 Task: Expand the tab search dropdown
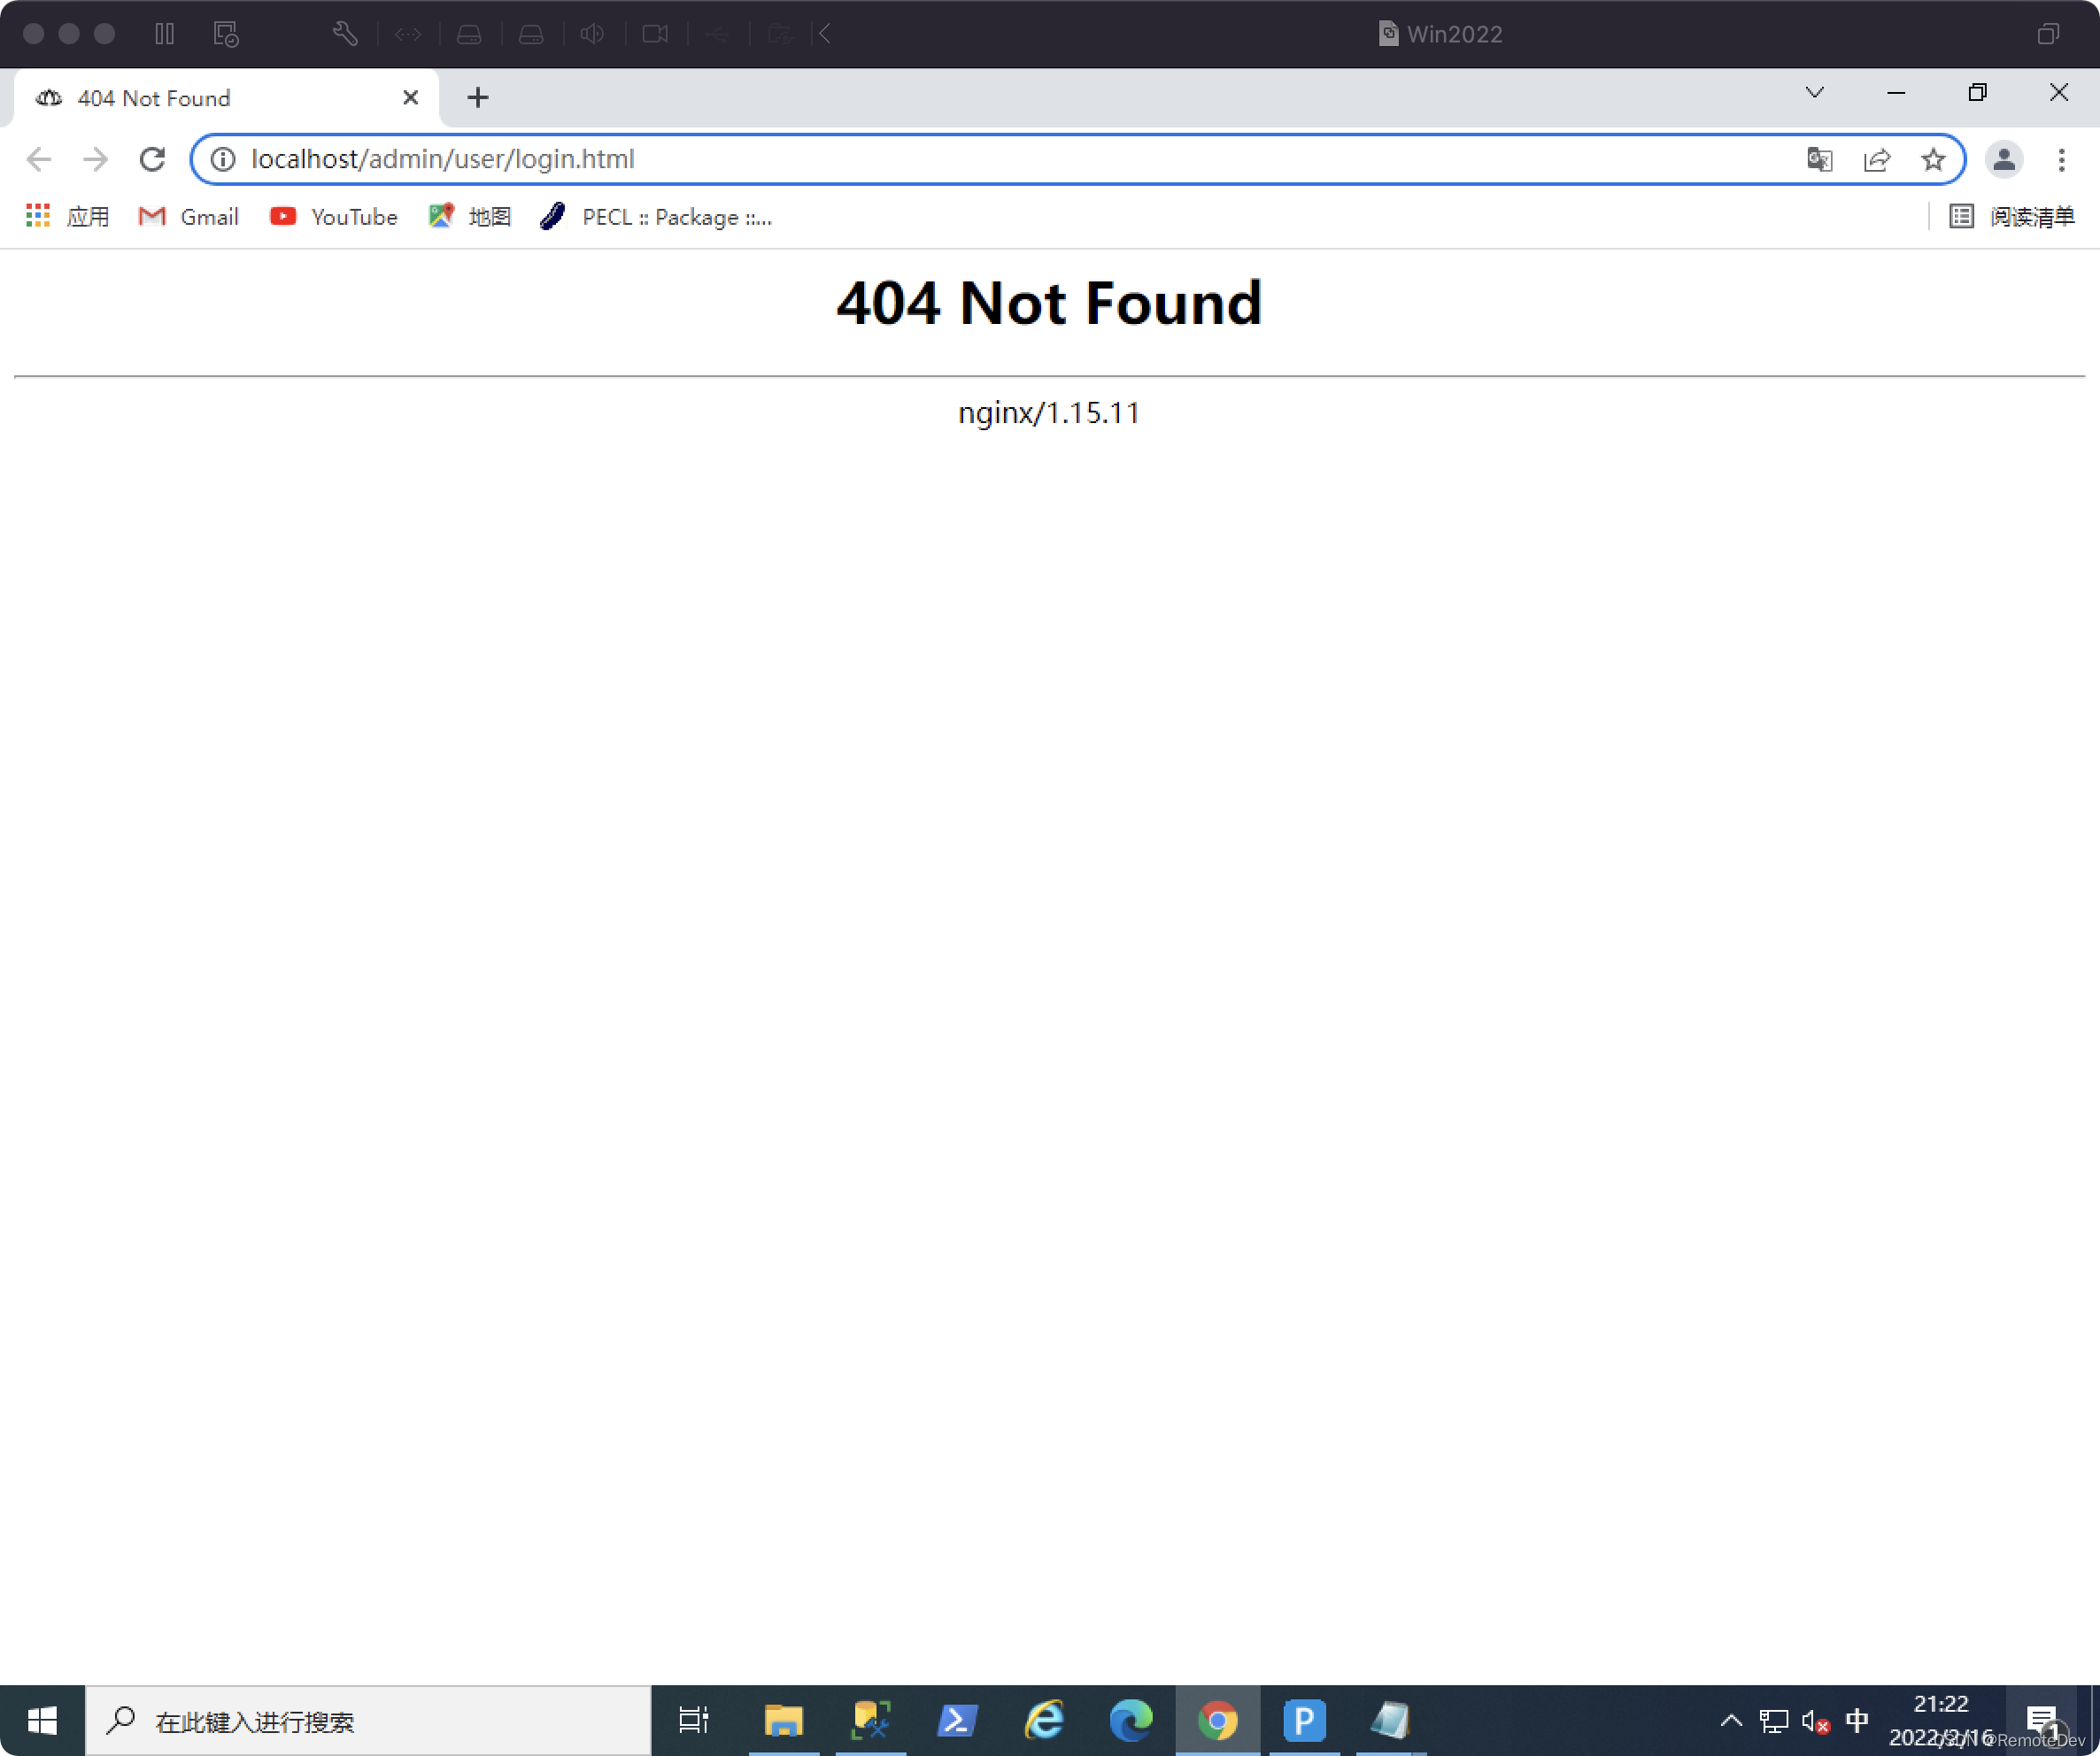click(x=1815, y=92)
